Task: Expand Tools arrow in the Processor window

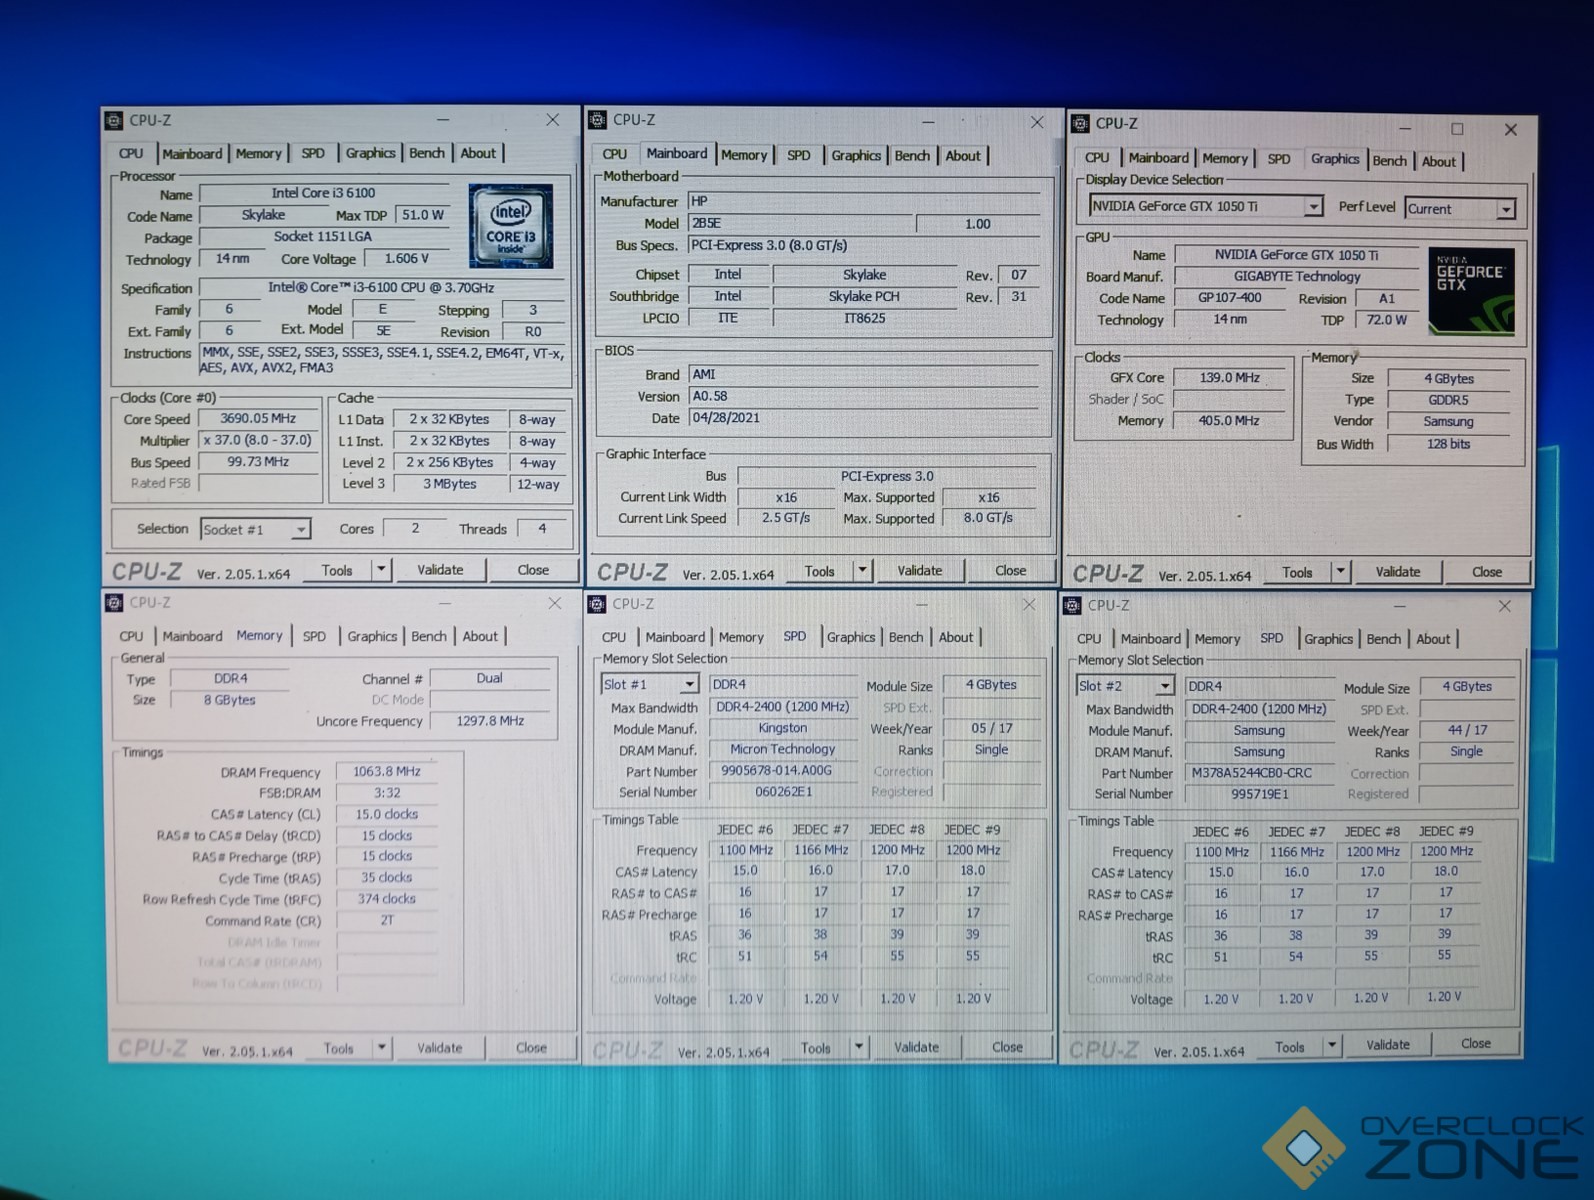Action: pyautogui.click(x=381, y=570)
